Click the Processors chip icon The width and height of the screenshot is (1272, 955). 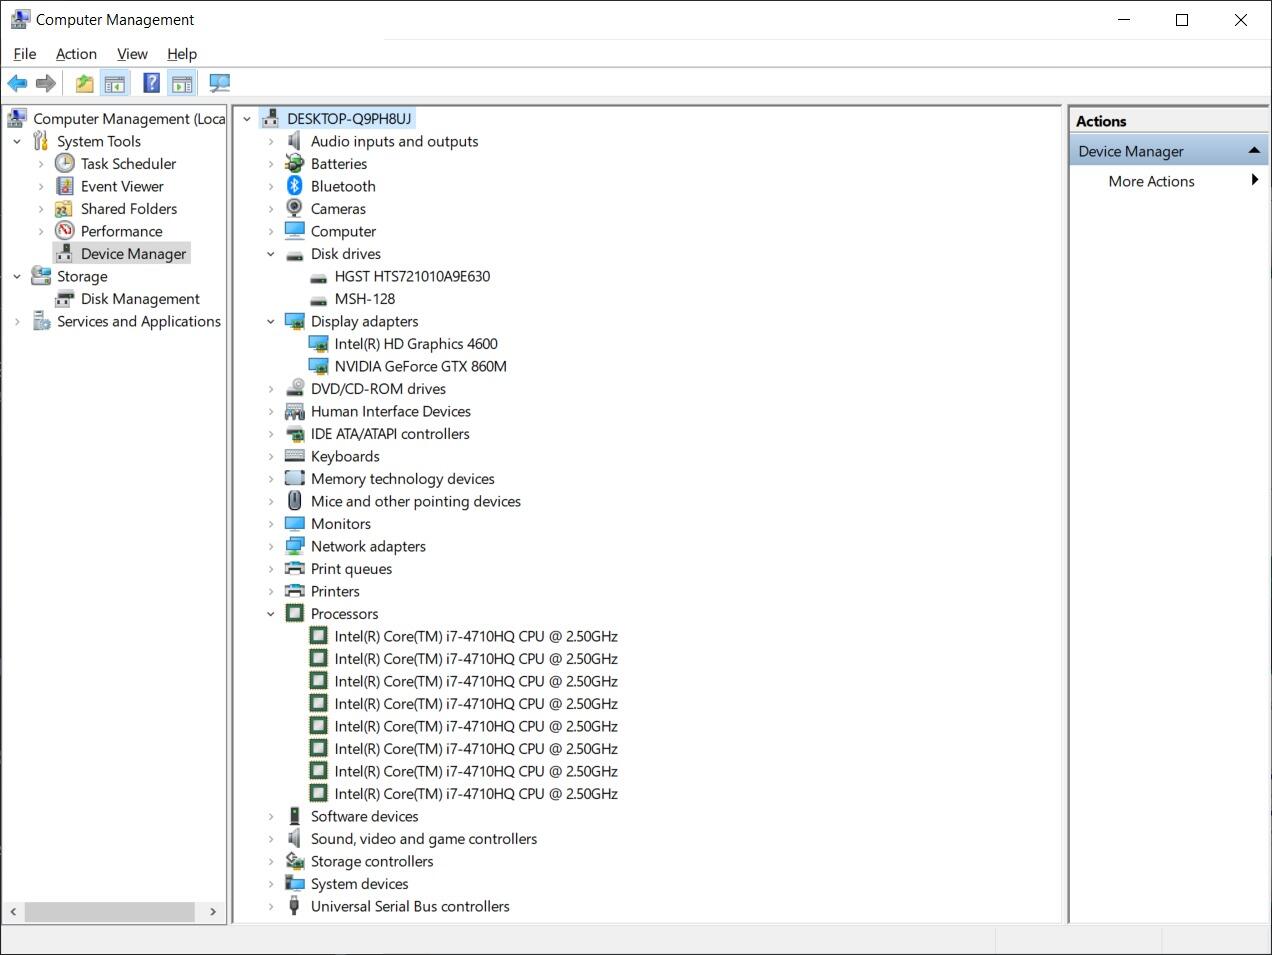(x=294, y=613)
